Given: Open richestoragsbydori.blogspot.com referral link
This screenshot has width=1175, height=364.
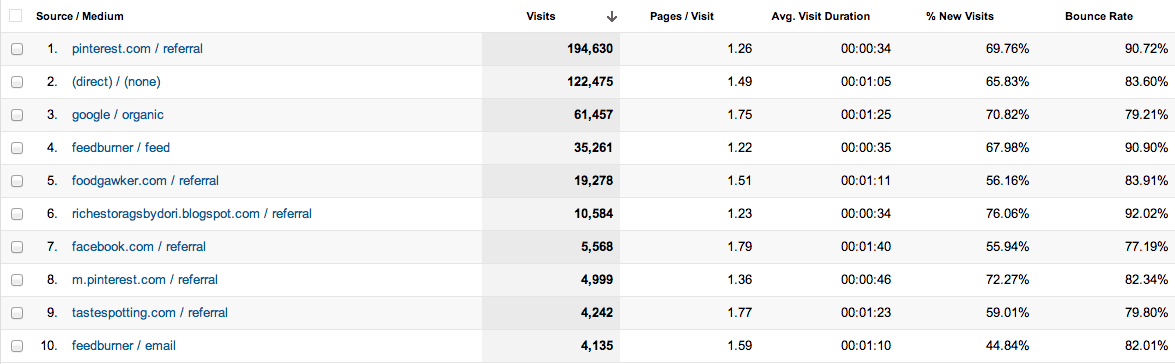Looking at the screenshot, I should pos(192,213).
